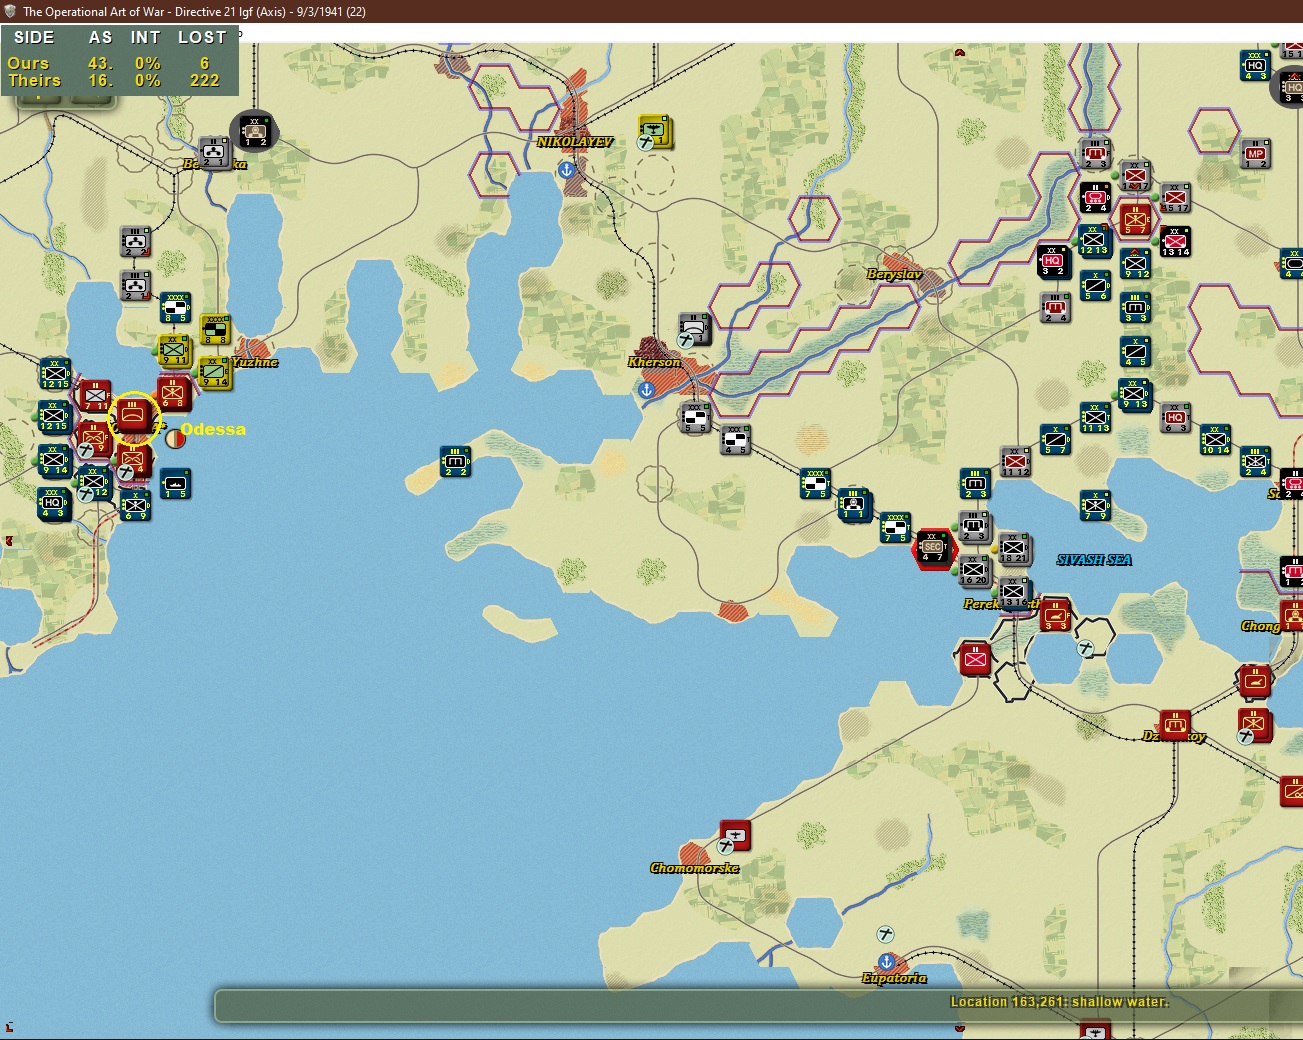Select red II unit with strength 7-11
This screenshot has width=1303, height=1040.
coord(96,396)
